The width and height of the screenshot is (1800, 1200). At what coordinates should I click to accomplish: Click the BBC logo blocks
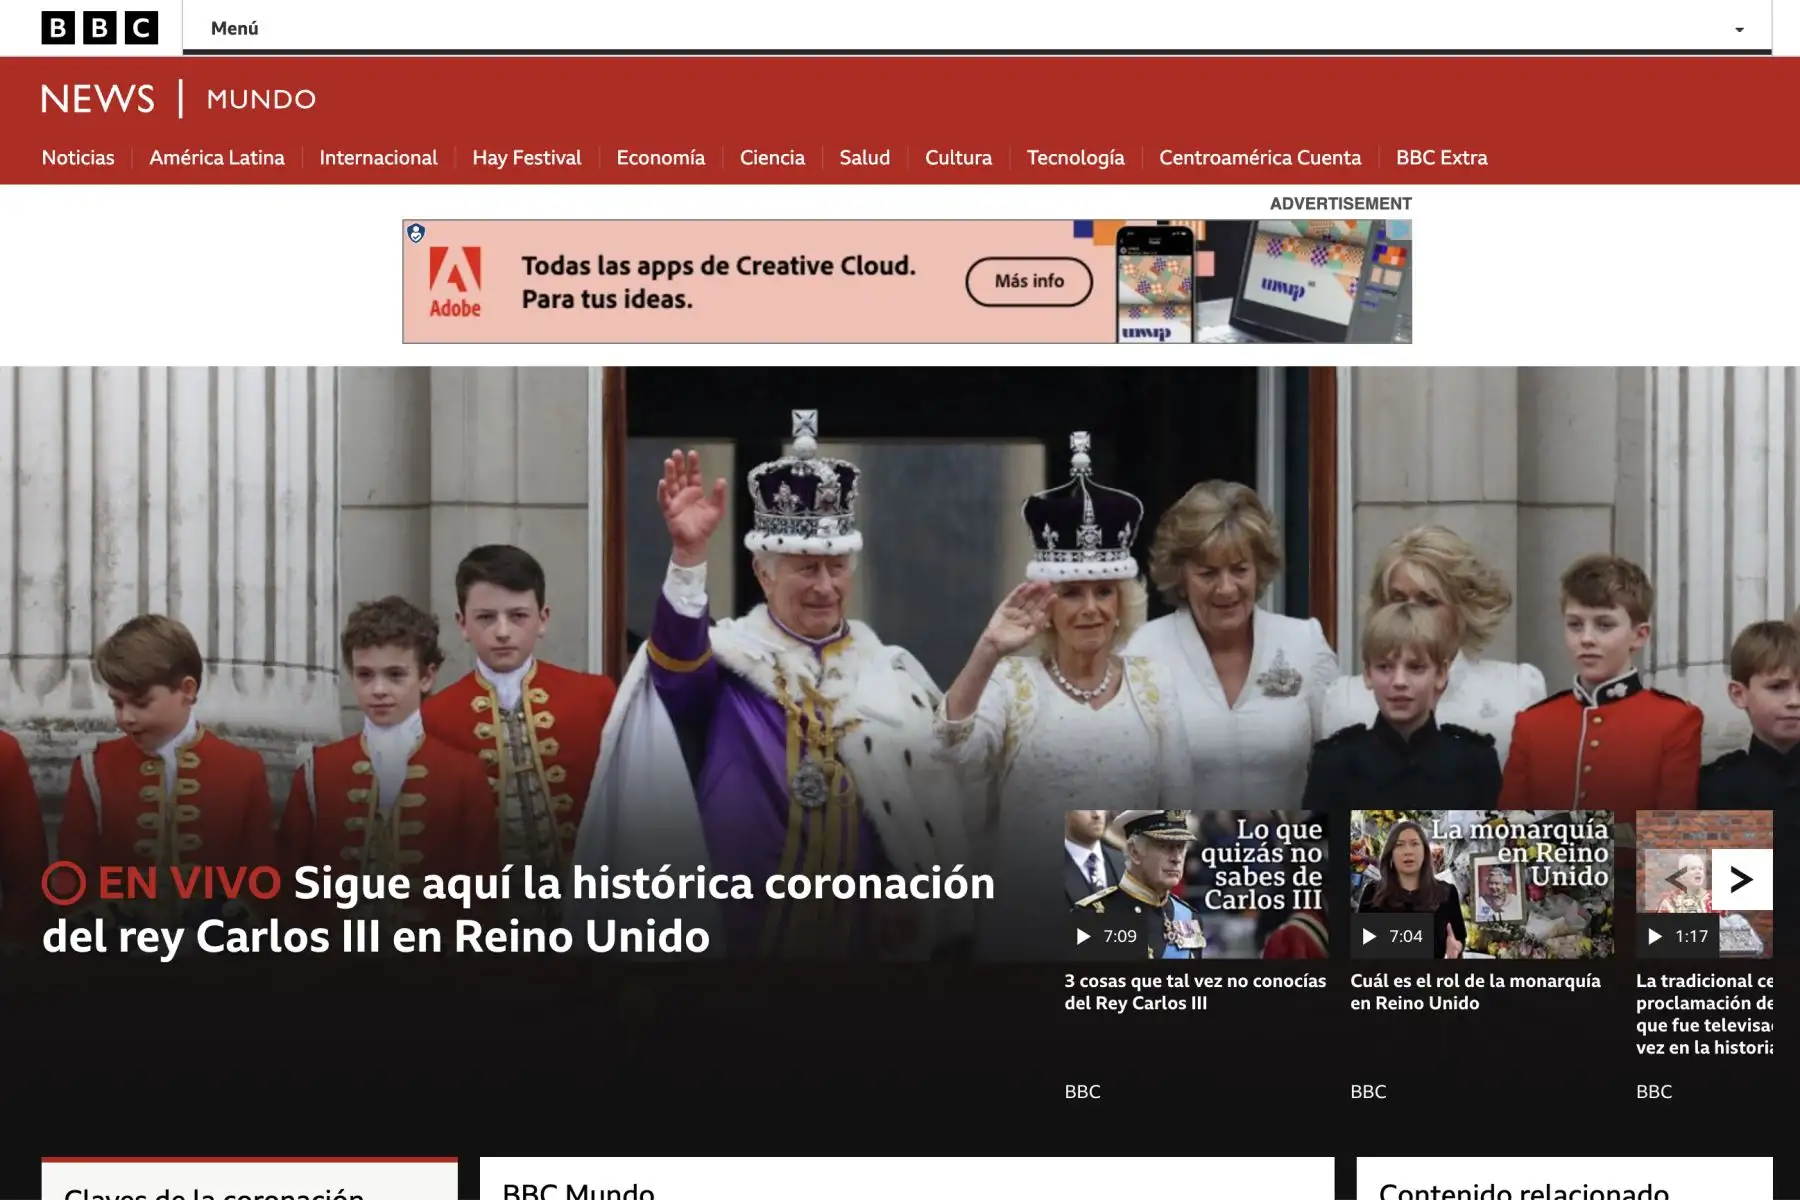coord(99,28)
